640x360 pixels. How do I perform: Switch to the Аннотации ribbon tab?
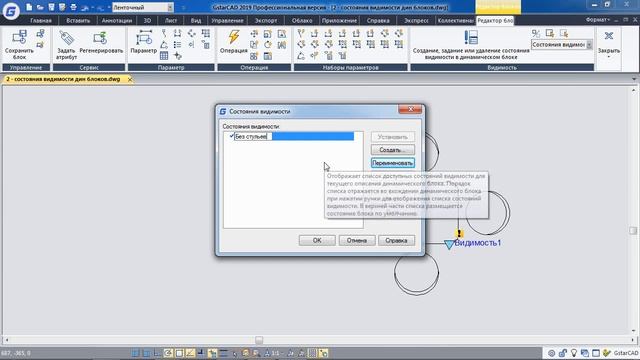(117, 20)
